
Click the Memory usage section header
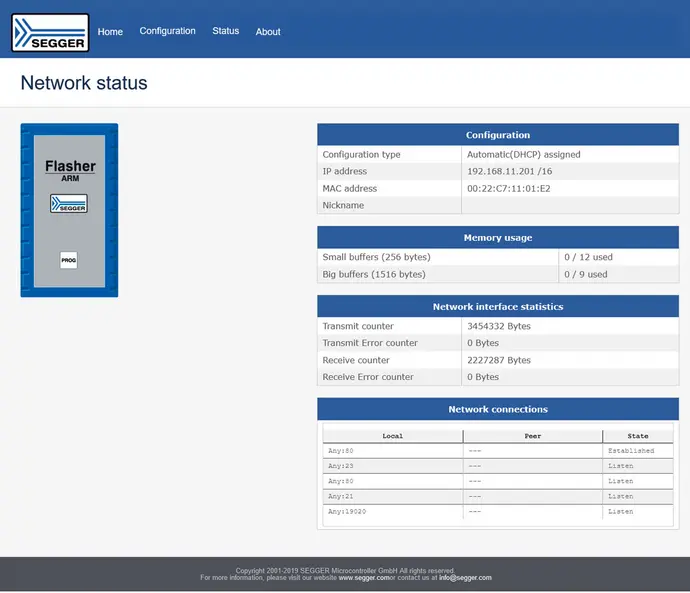pos(497,238)
